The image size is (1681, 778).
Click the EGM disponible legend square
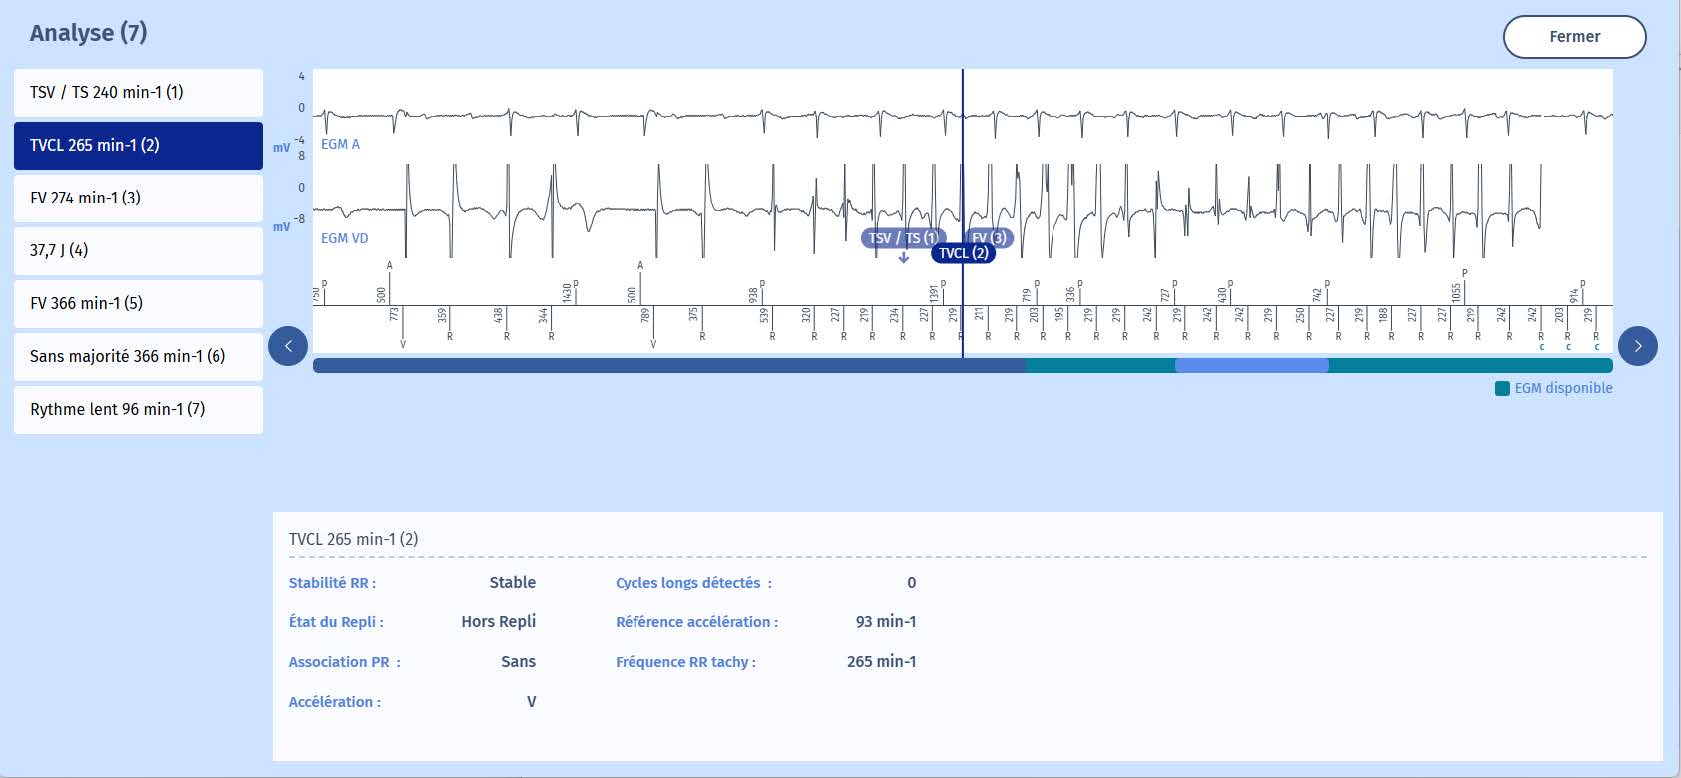(1502, 389)
